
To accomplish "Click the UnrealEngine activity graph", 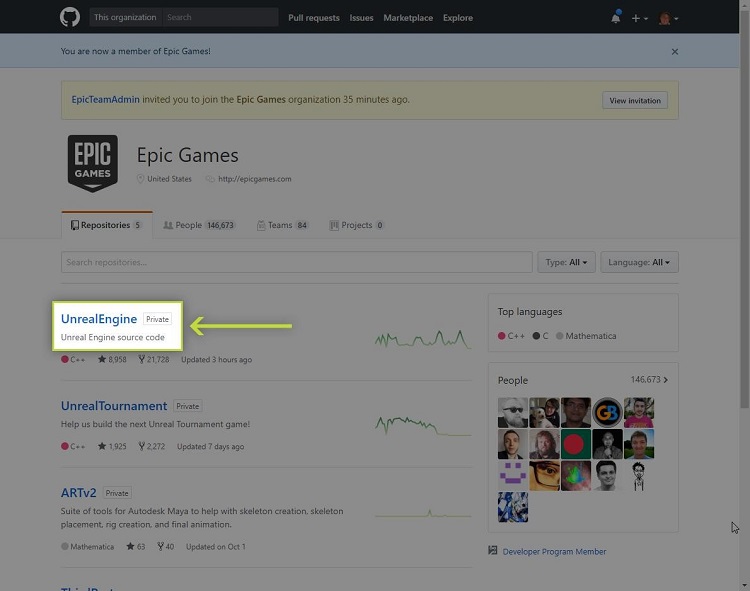I will pos(423,339).
